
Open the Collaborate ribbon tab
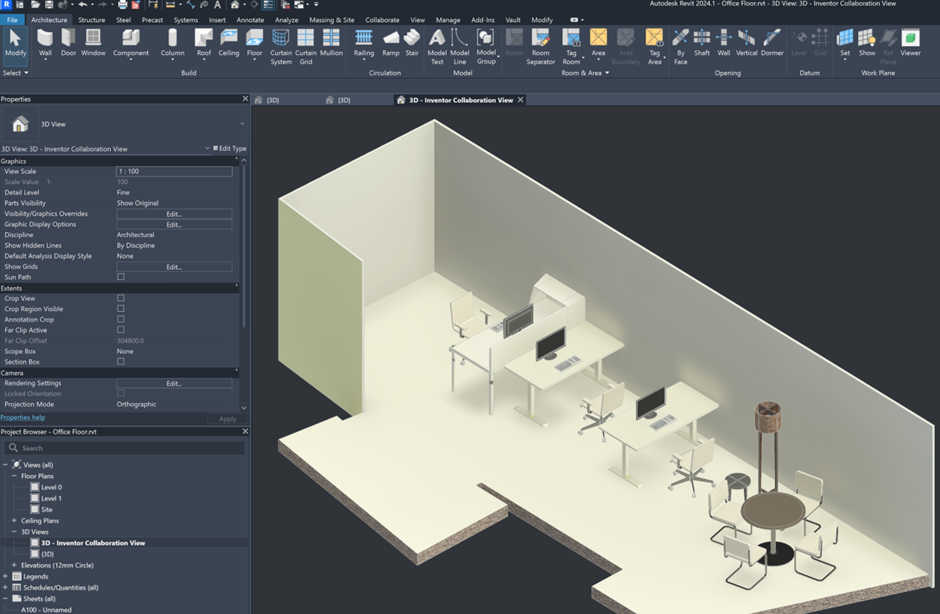pos(381,20)
